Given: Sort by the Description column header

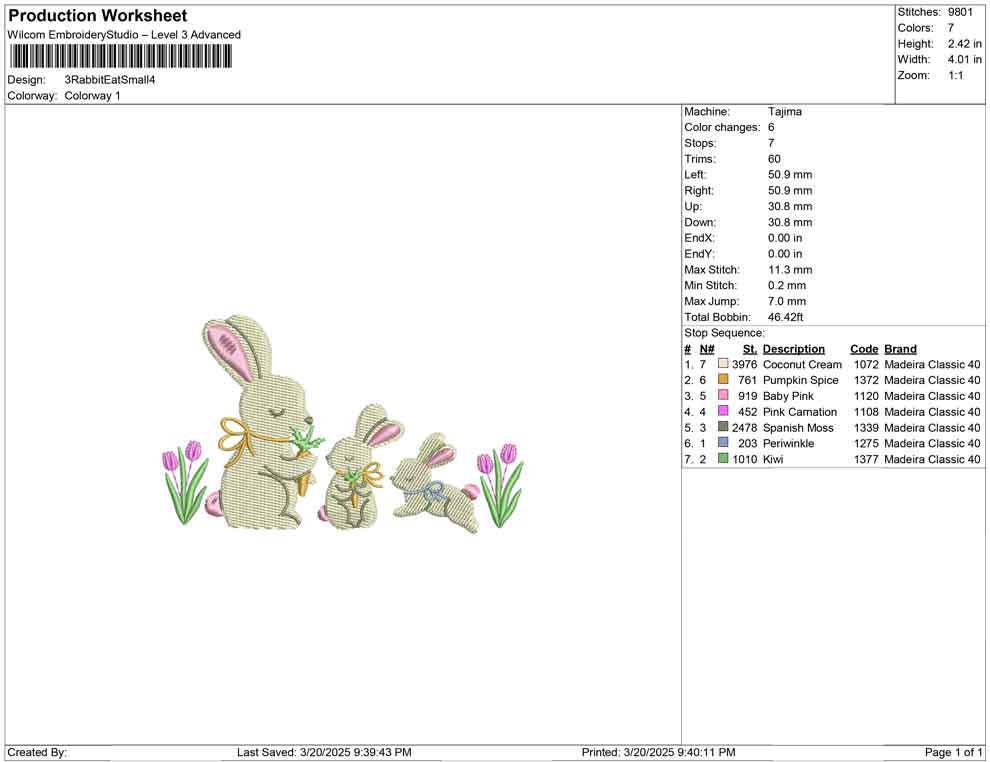Looking at the screenshot, I should [794, 348].
